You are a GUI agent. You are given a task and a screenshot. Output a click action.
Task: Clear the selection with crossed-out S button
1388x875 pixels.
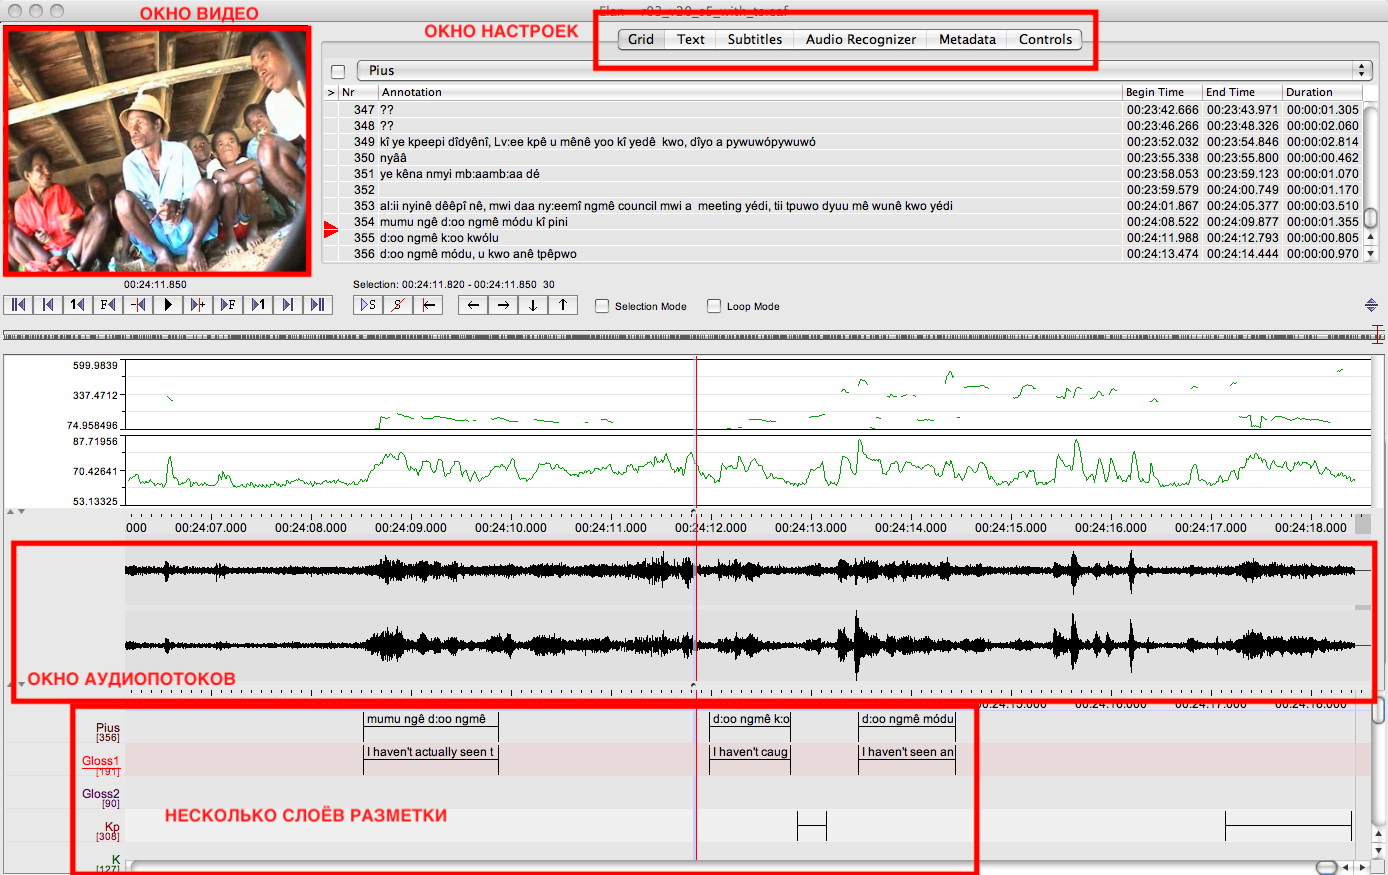(398, 305)
